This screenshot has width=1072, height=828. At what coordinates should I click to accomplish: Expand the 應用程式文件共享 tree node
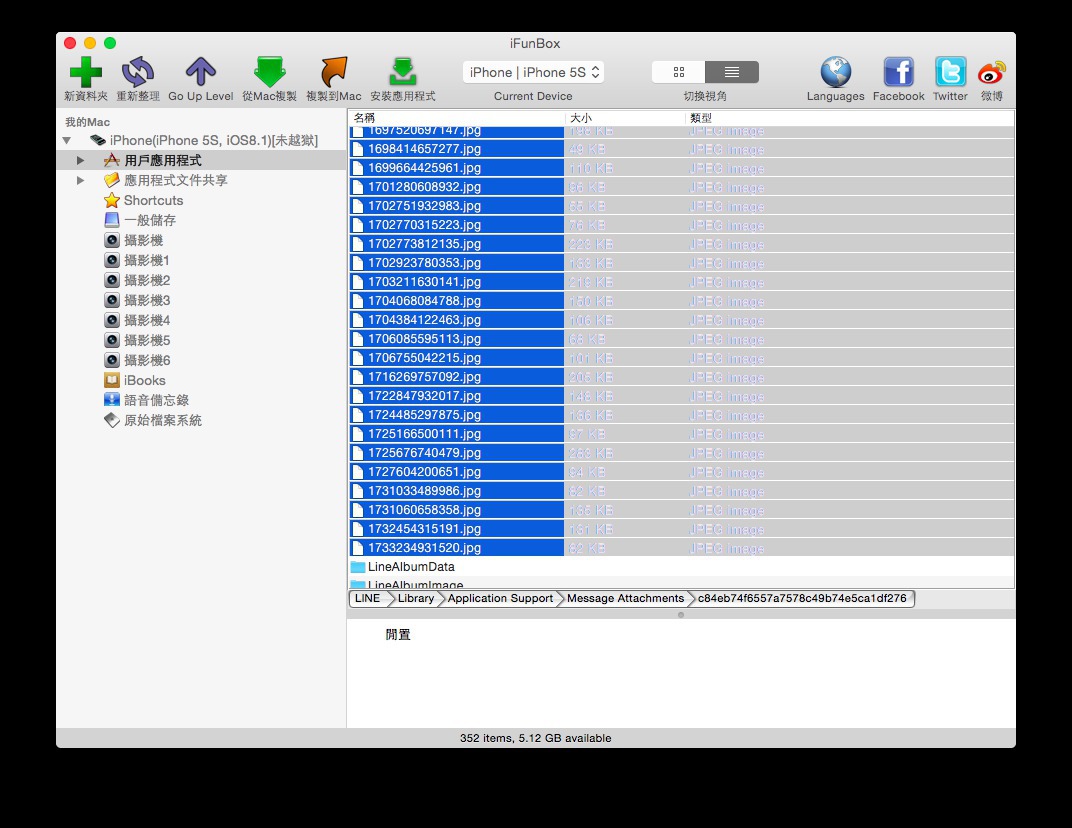(x=81, y=180)
